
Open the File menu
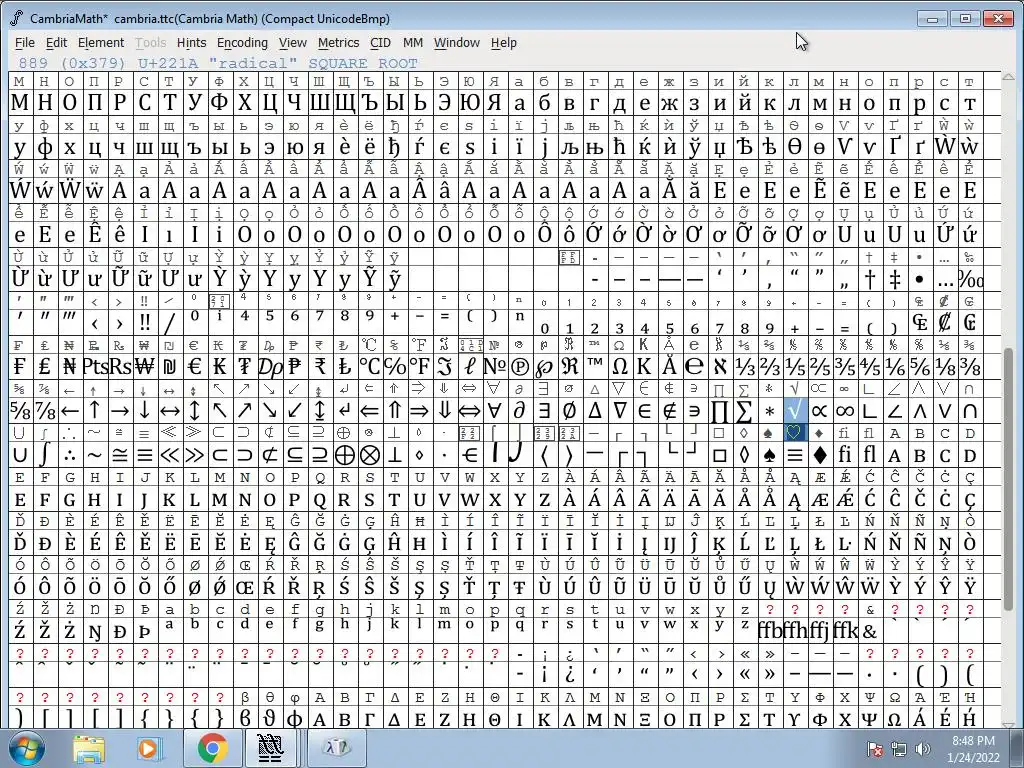coord(25,42)
